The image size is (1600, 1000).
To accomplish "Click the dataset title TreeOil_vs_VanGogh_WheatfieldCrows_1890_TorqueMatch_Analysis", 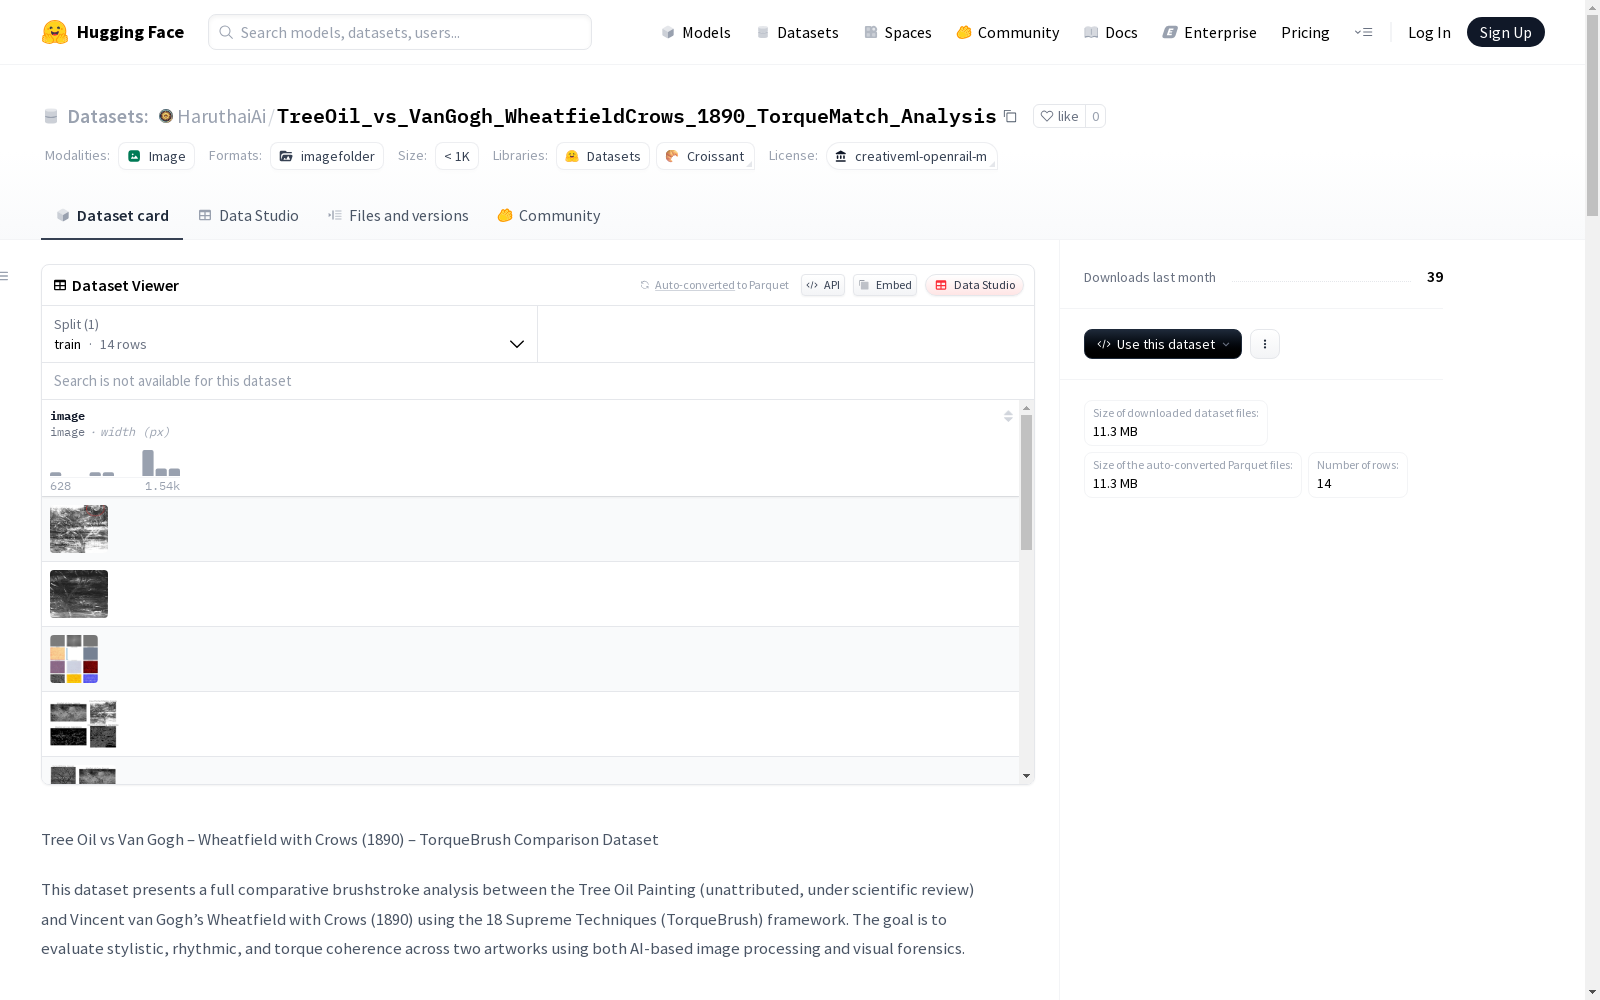I will click(636, 116).
